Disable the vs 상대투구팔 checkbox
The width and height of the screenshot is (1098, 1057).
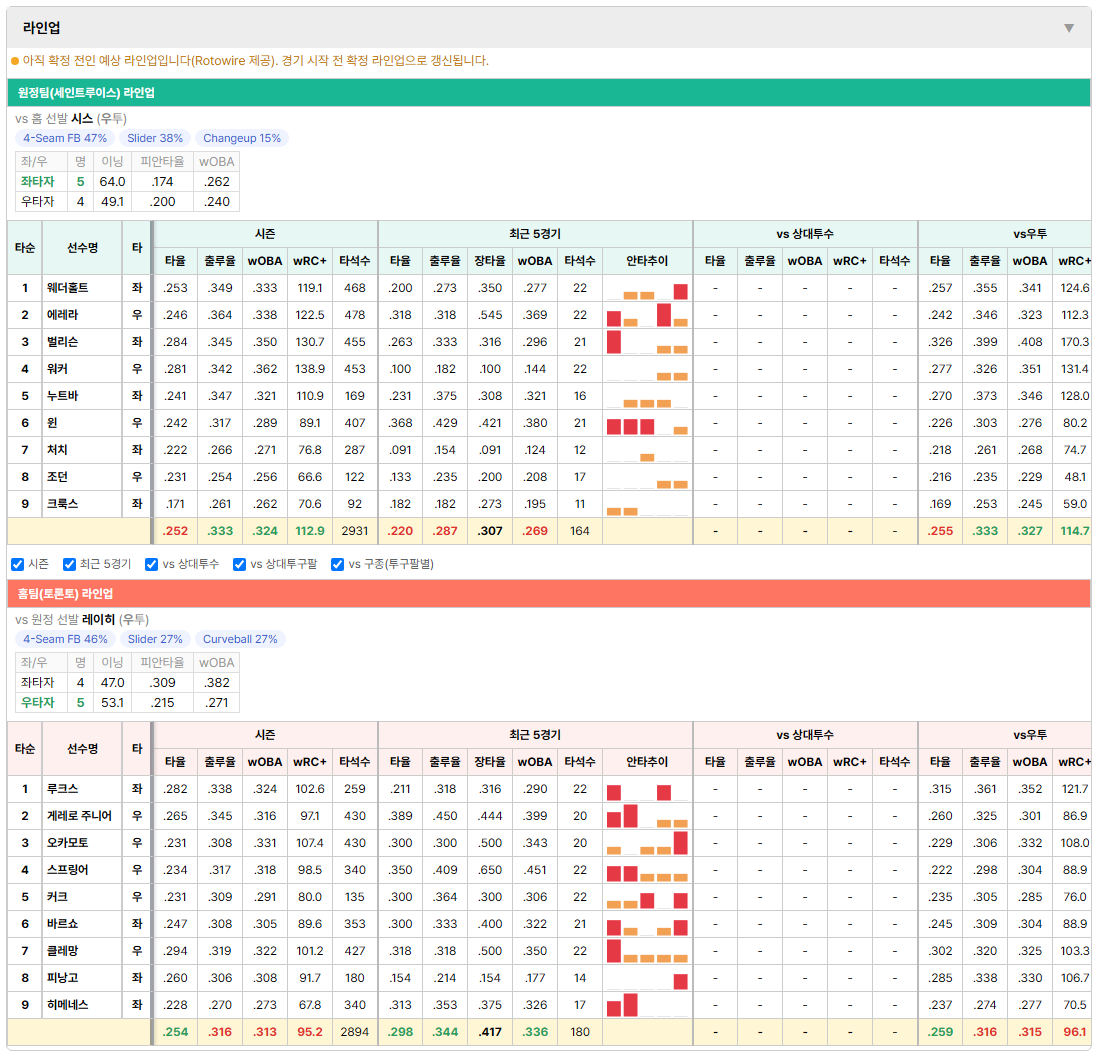239,565
